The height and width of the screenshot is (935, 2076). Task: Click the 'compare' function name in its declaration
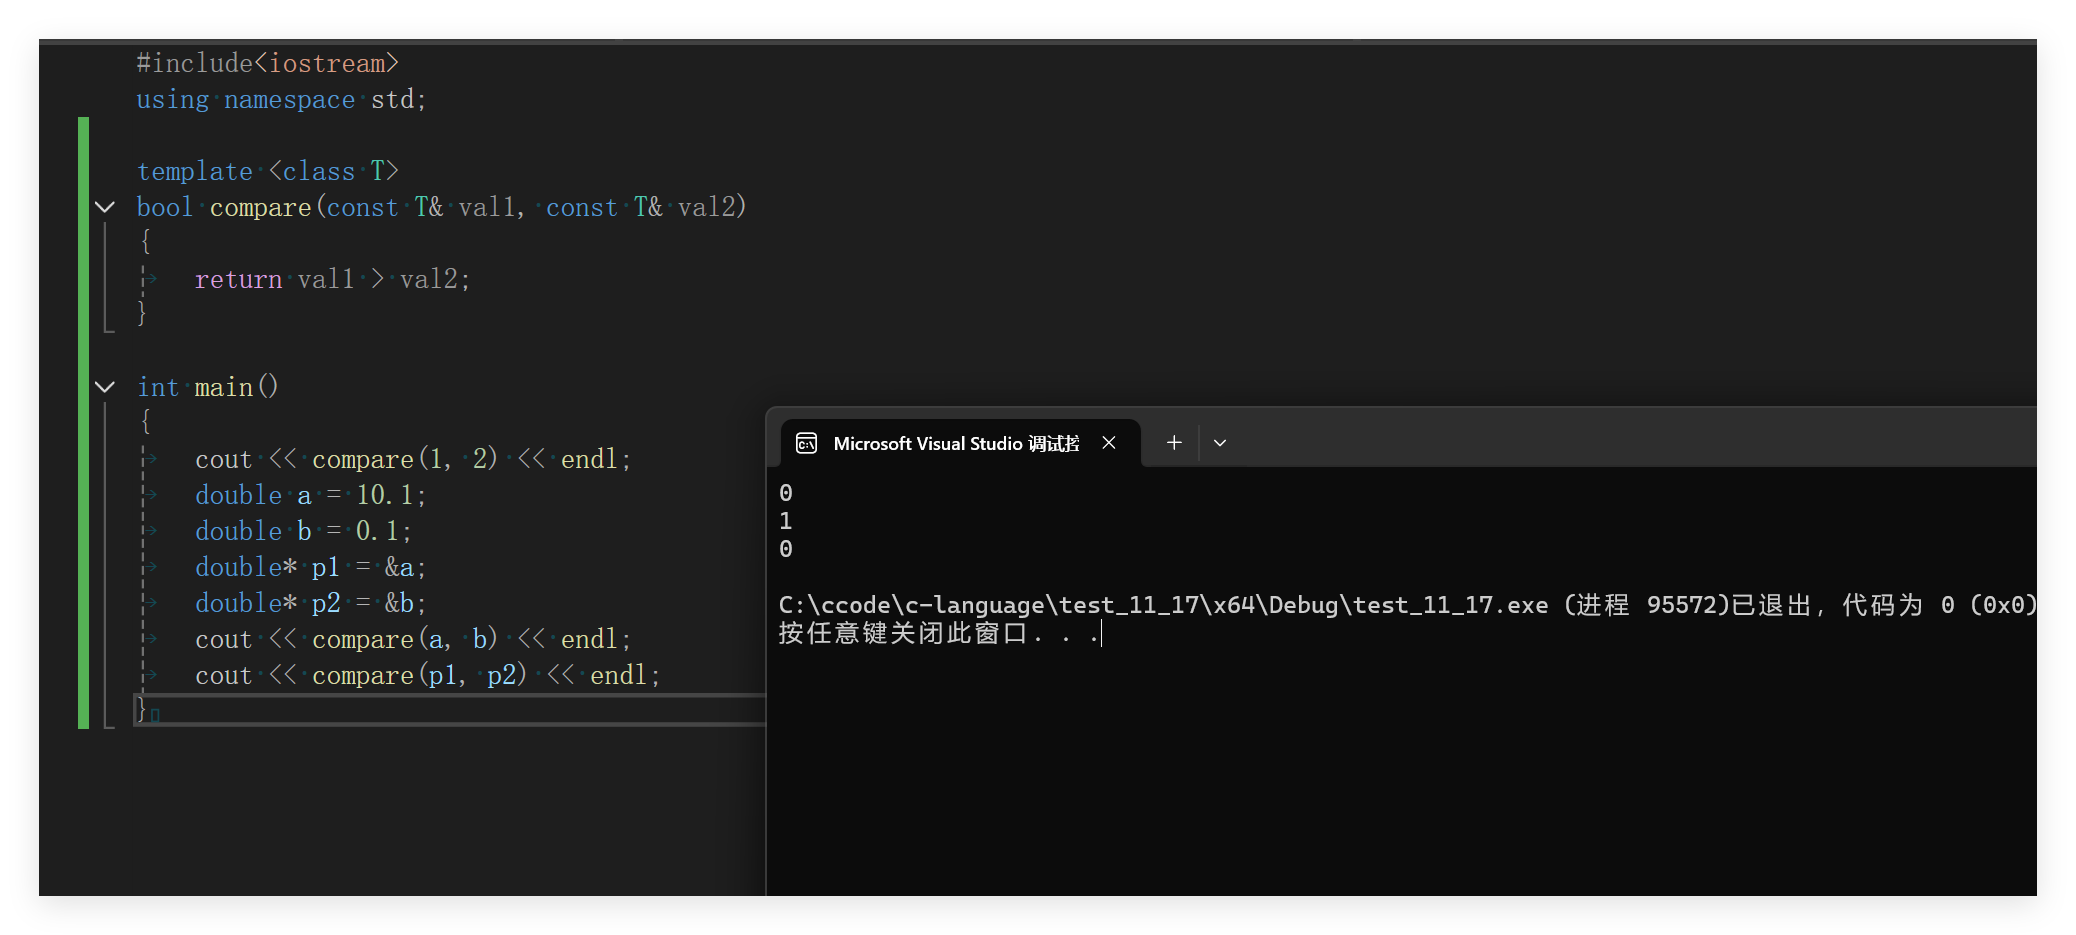260,207
